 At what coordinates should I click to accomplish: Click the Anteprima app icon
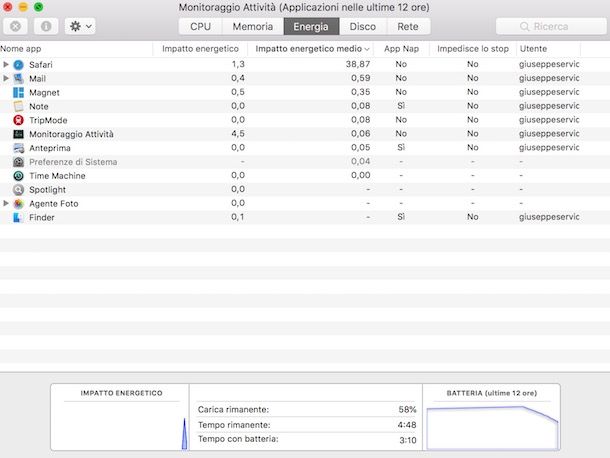click(18, 148)
